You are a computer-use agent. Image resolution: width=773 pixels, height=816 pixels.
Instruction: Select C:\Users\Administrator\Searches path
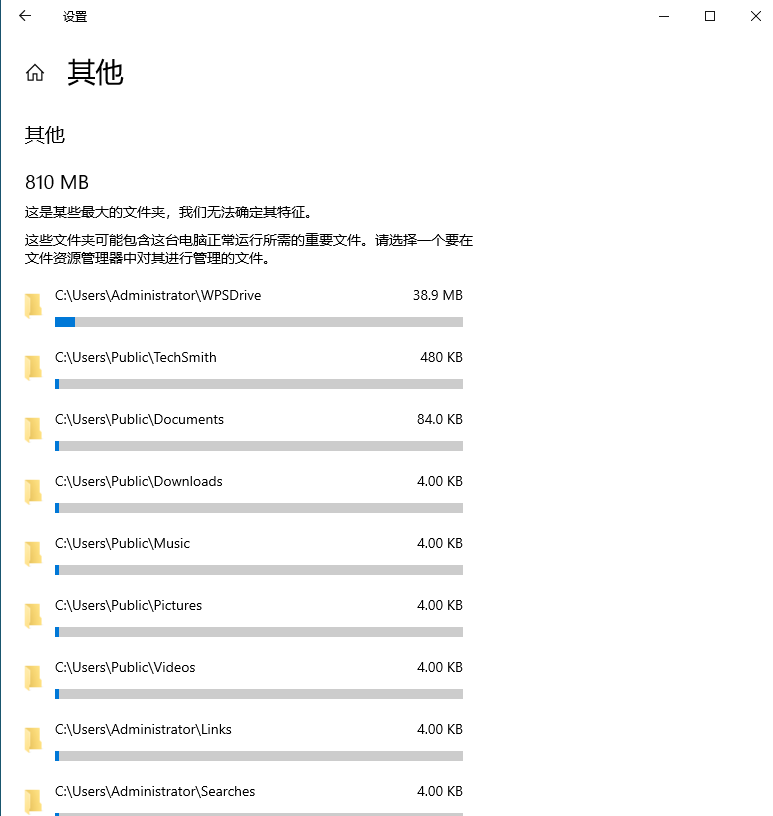click(x=155, y=791)
